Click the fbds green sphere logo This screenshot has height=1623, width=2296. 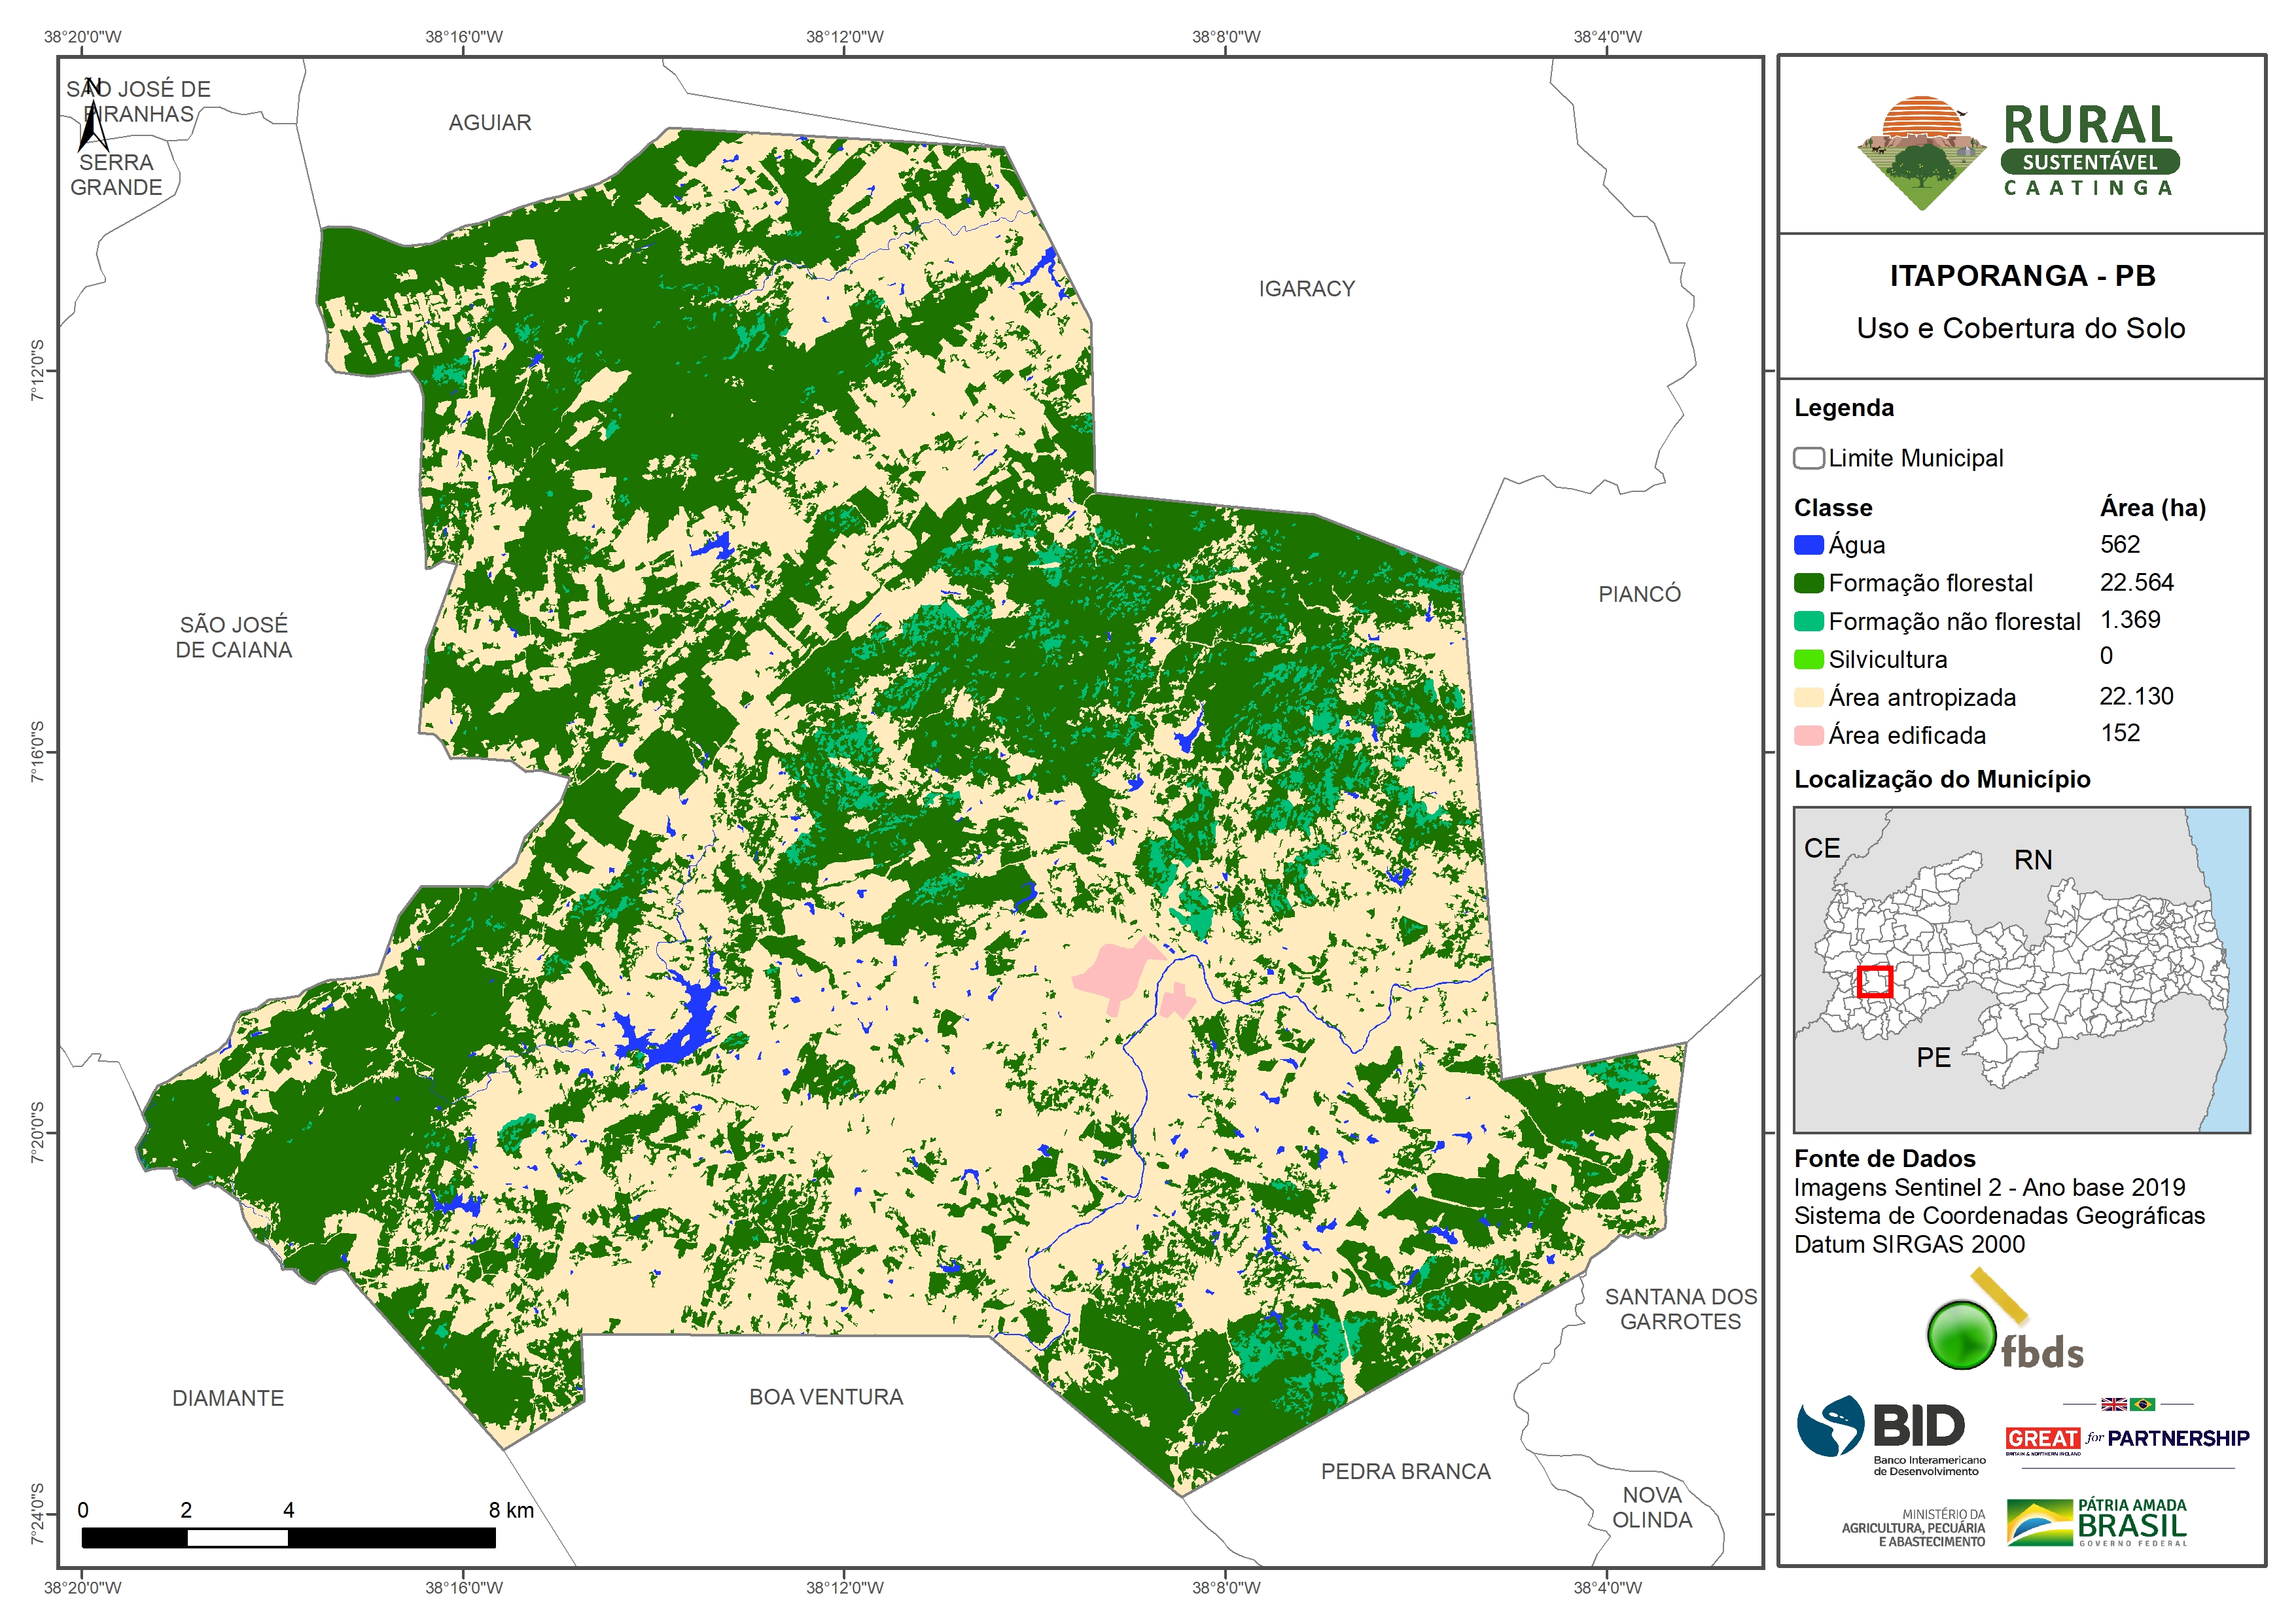click(x=1962, y=1335)
